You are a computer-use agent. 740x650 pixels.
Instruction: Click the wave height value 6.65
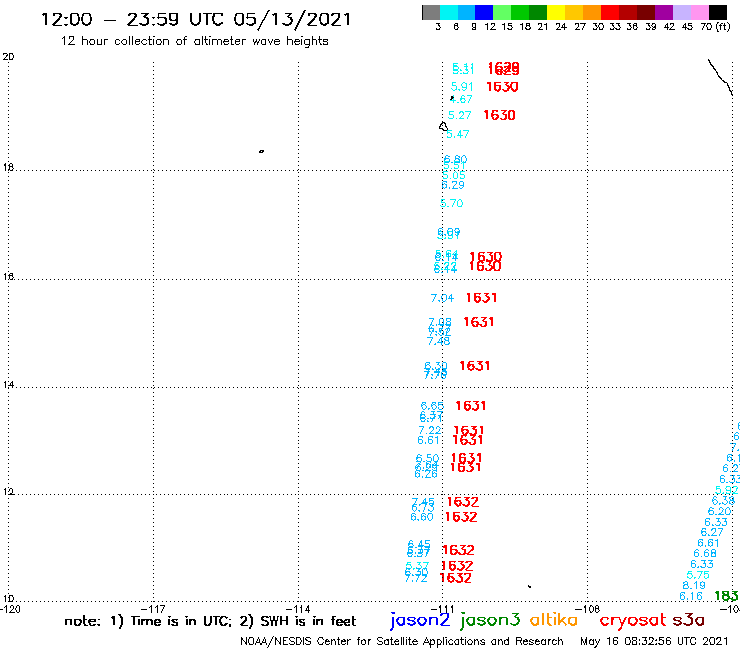[x=432, y=406]
